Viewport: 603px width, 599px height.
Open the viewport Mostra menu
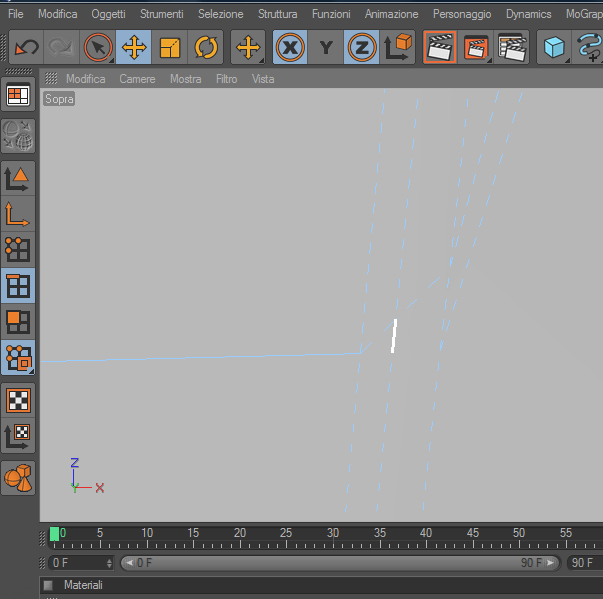point(186,79)
